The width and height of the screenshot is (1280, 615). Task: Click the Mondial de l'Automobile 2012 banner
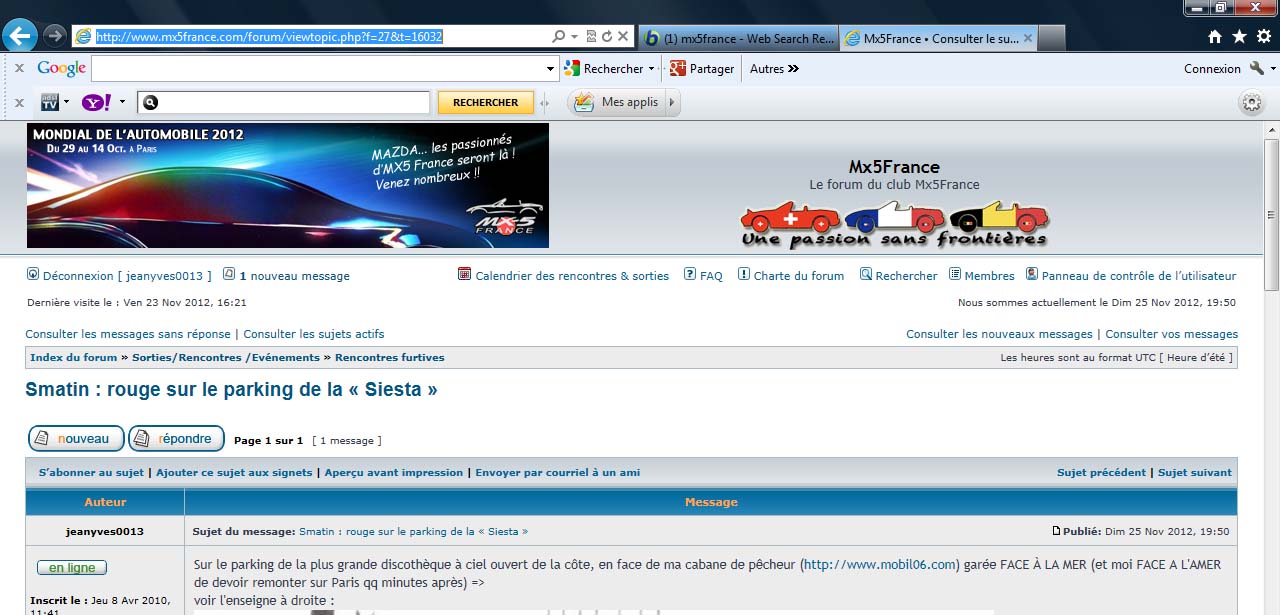coord(288,185)
